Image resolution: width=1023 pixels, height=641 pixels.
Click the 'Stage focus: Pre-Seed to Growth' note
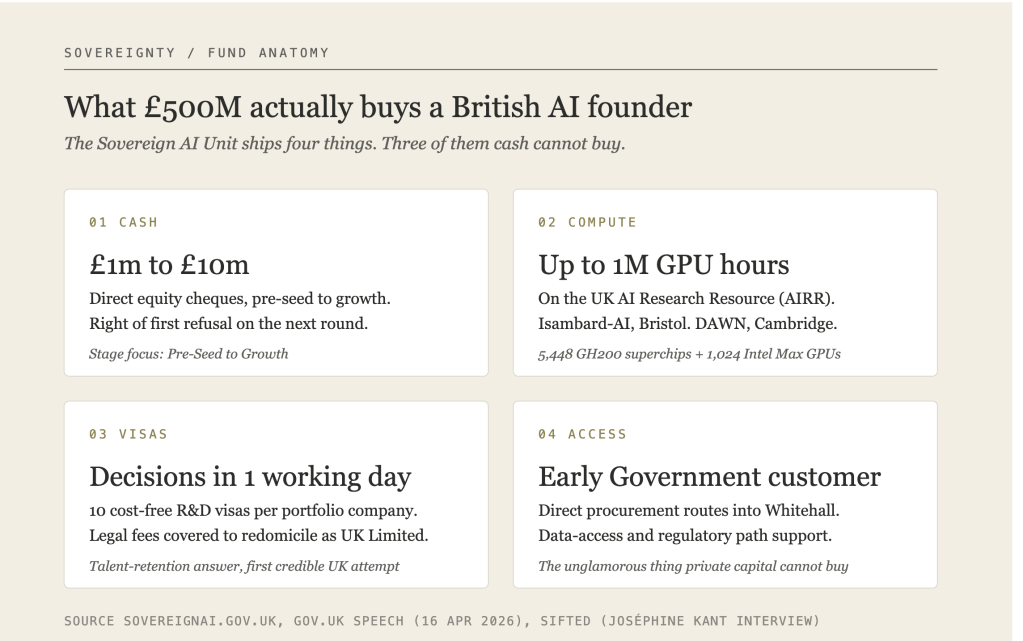[x=189, y=353]
